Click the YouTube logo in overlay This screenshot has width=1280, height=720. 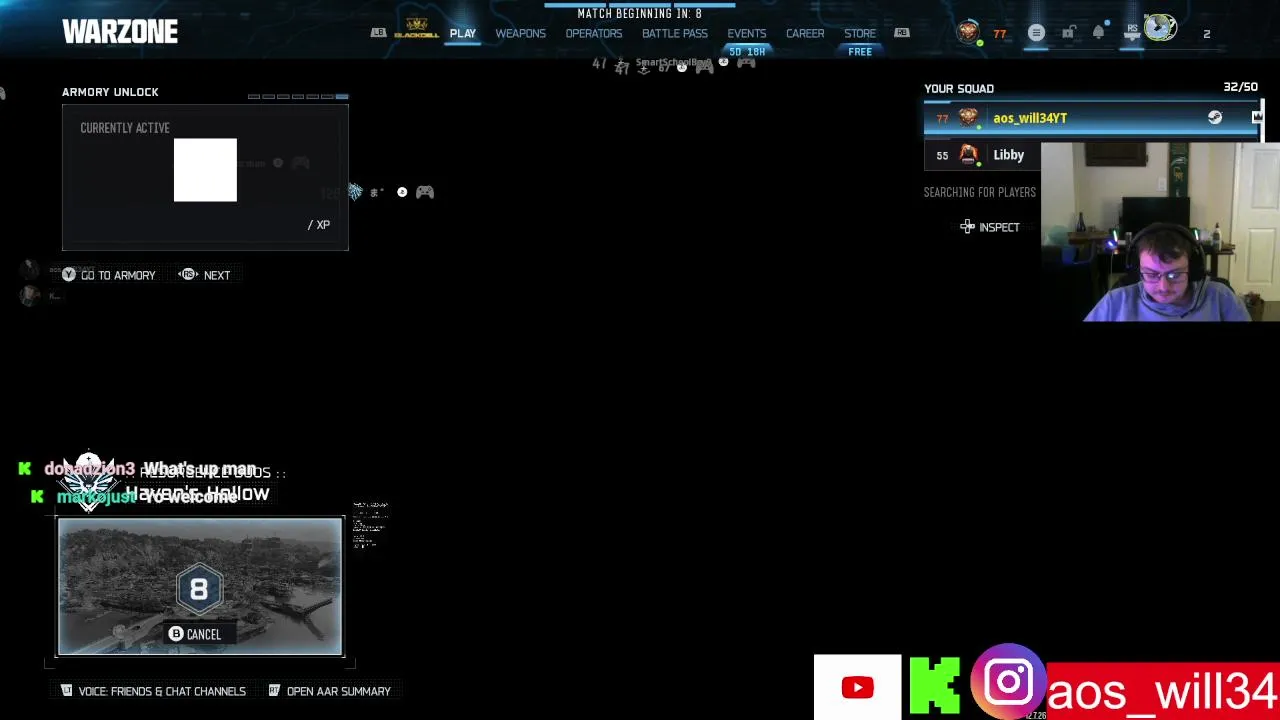(x=857, y=687)
